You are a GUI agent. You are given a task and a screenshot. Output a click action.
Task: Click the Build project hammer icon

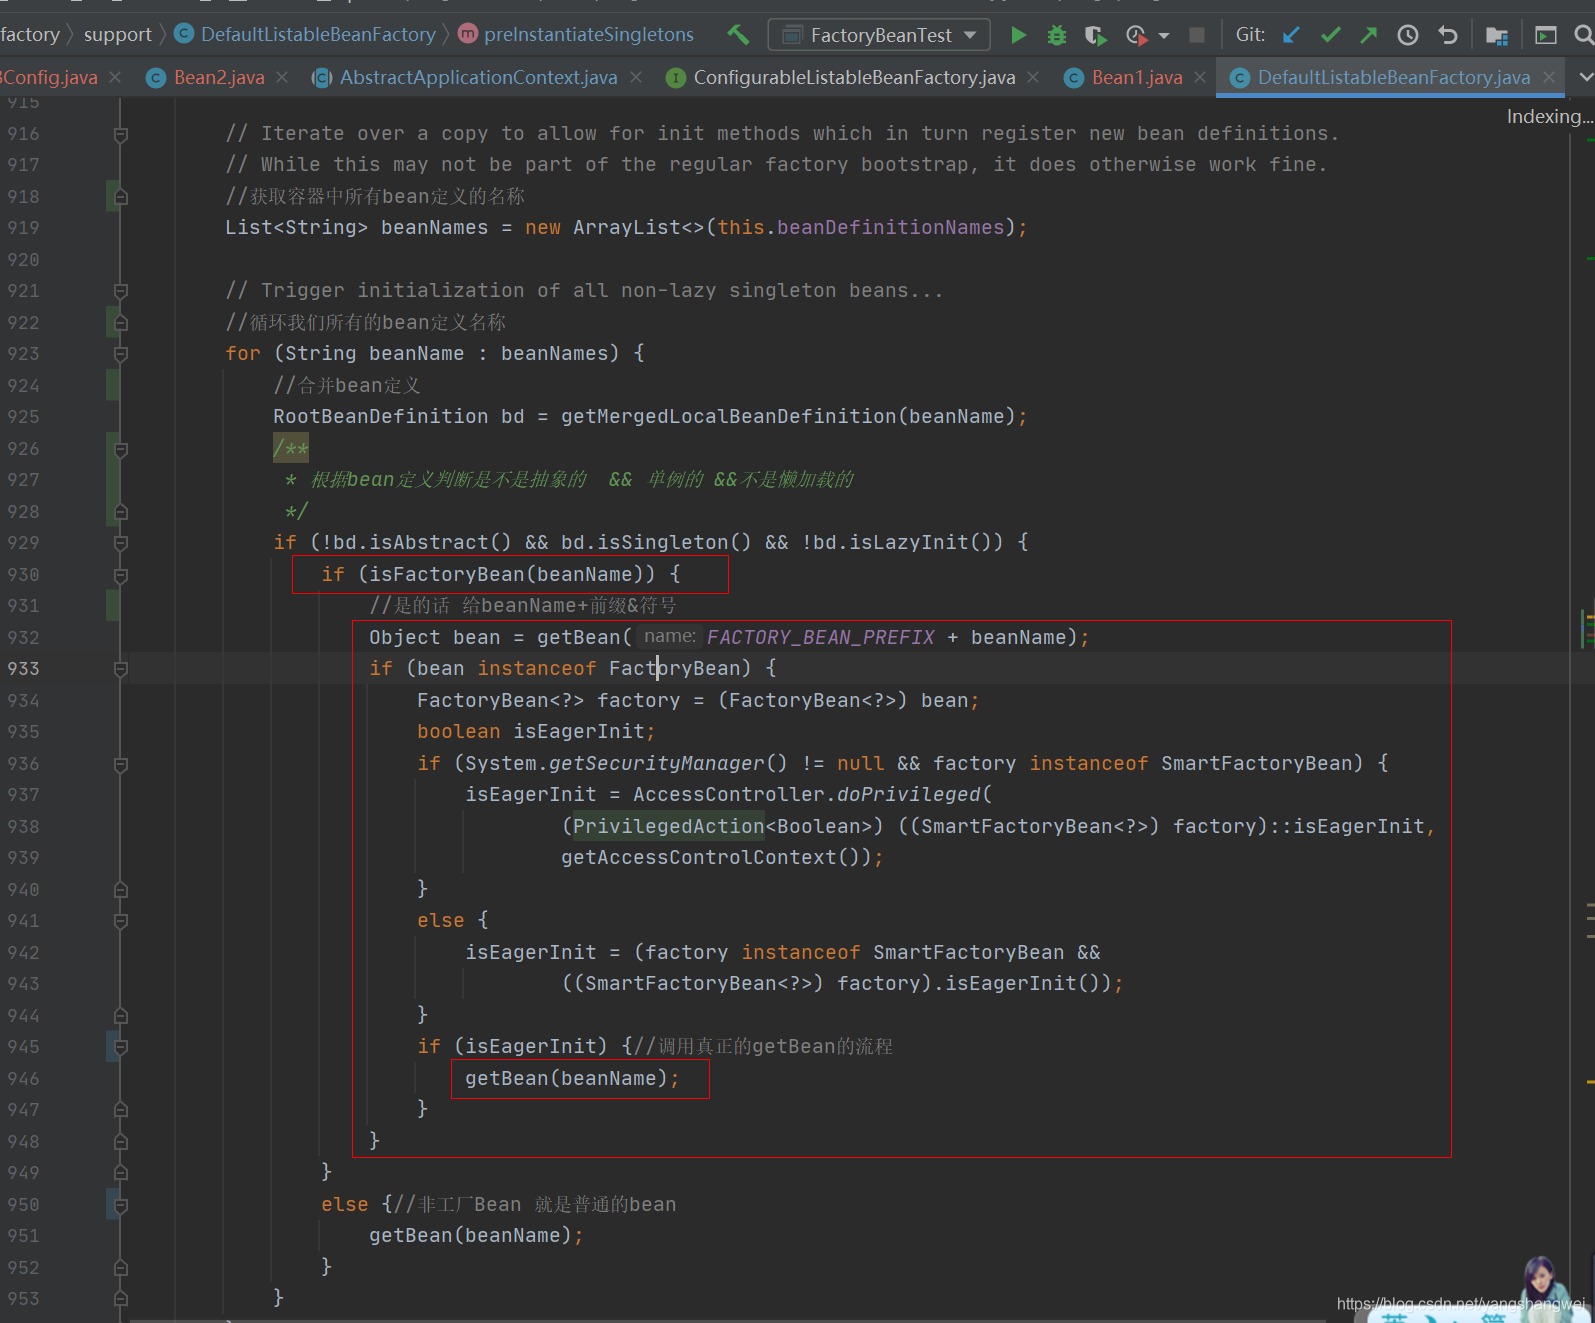pyautogui.click(x=738, y=35)
